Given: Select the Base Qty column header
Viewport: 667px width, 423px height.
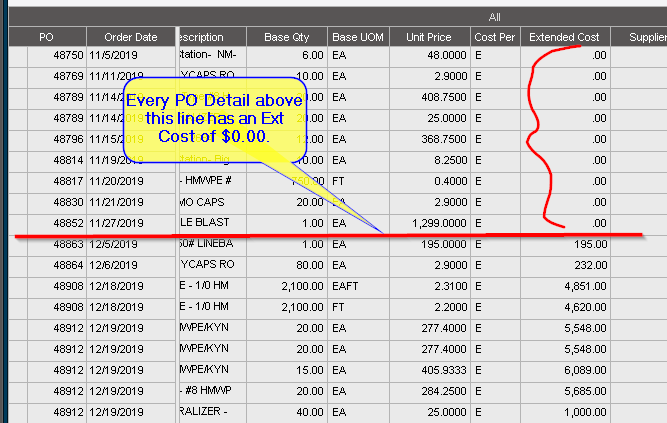Looking at the screenshot, I should [287, 37].
